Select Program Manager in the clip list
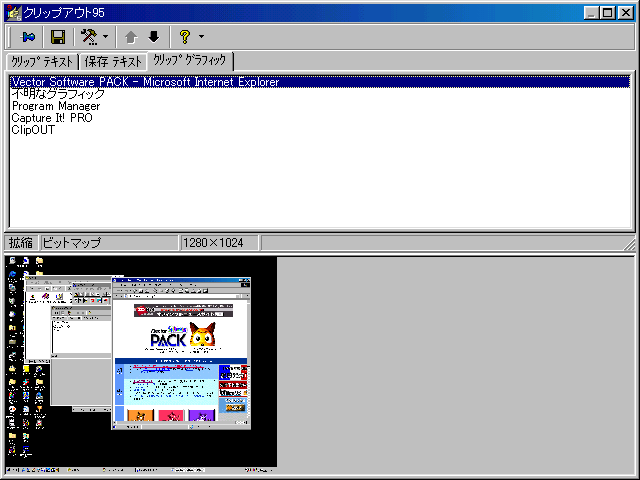640x480 pixels. [x=56, y=106]
